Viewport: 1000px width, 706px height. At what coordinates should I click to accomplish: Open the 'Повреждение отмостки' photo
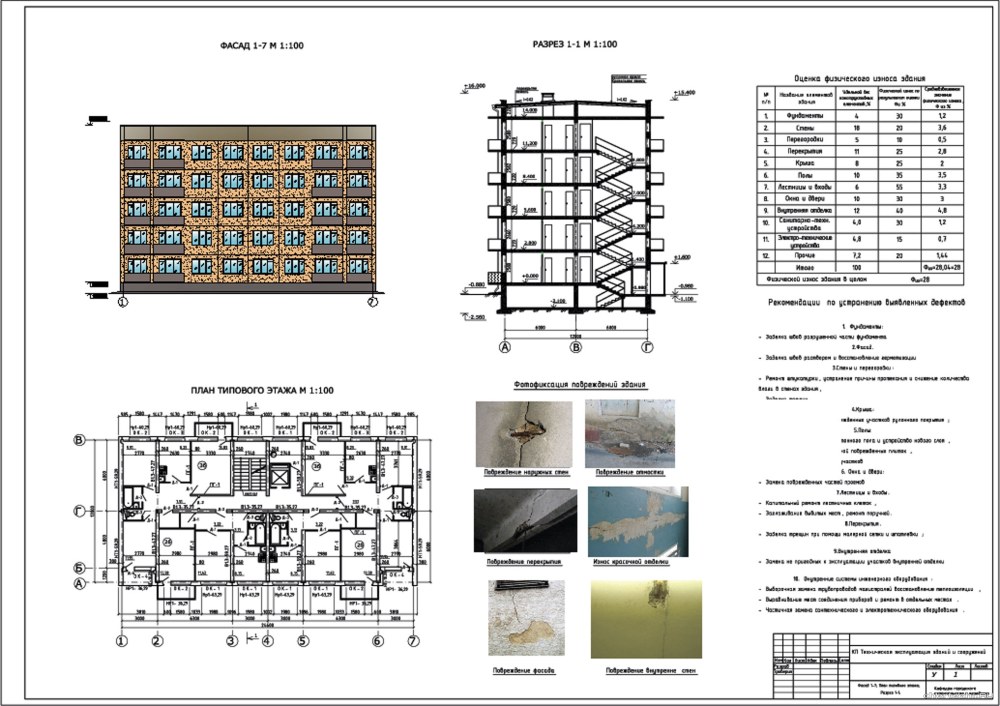[x=631, y=433]
